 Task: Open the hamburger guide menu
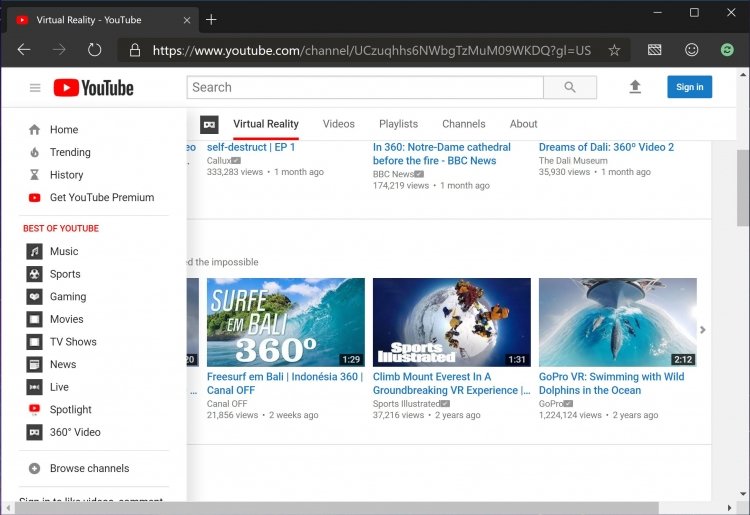[x=35, y=88]
